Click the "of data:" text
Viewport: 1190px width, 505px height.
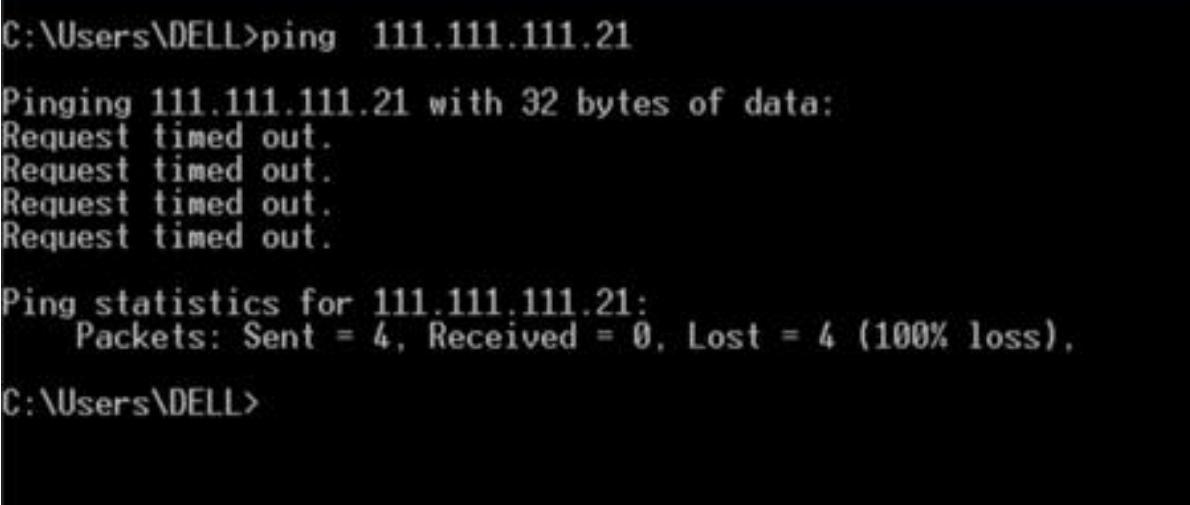tap(760, 103)
